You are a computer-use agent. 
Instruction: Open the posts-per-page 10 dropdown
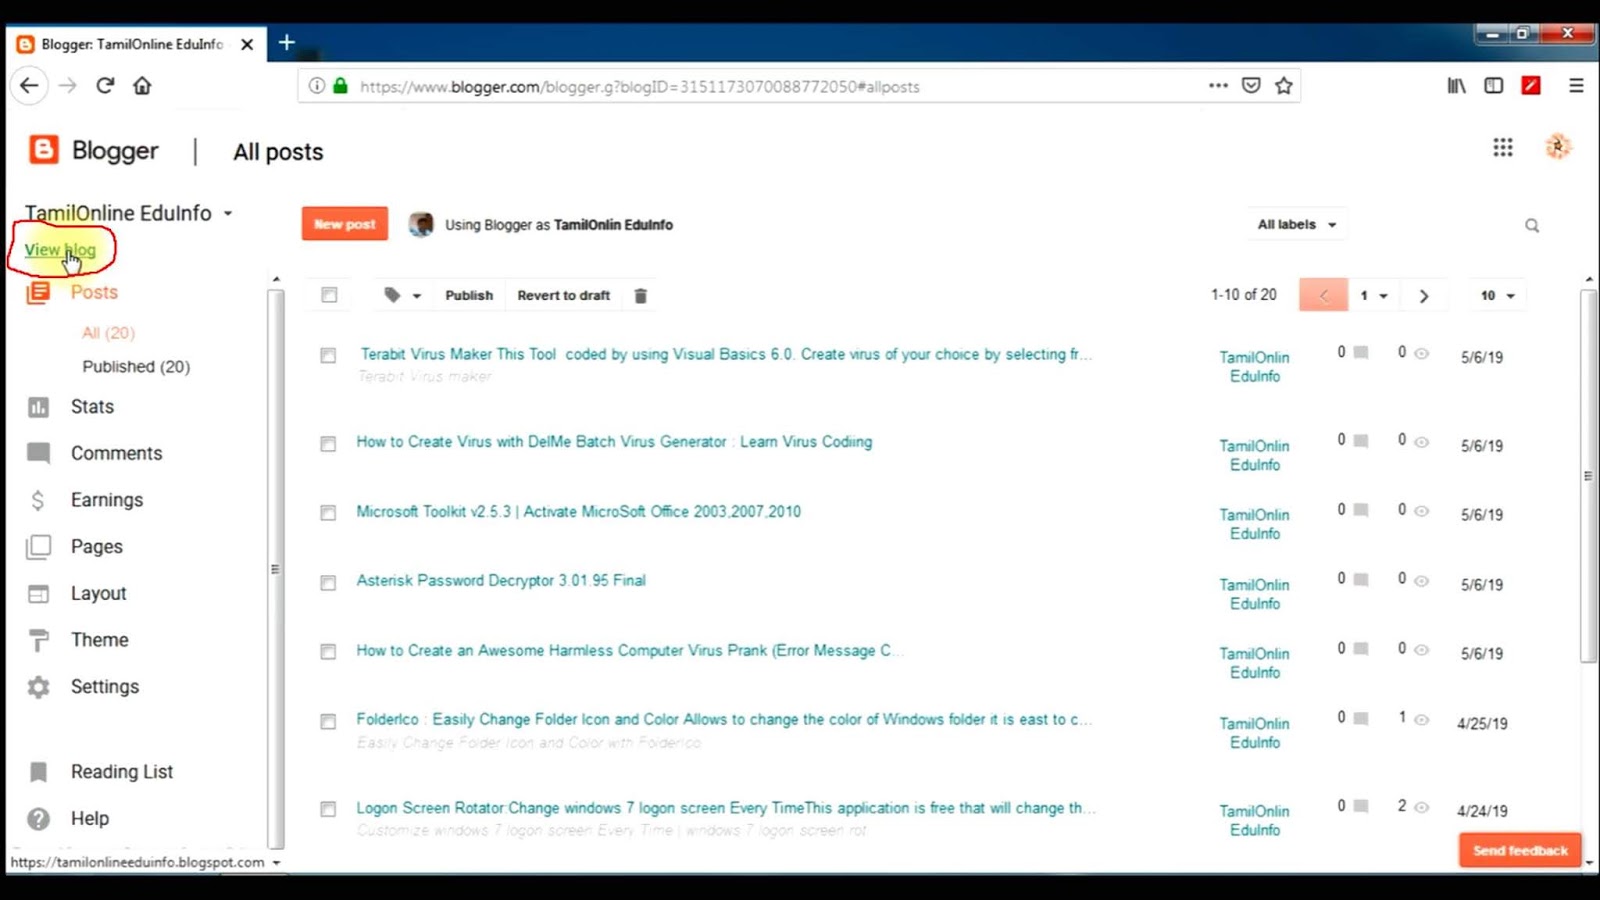pos(1498,296)
